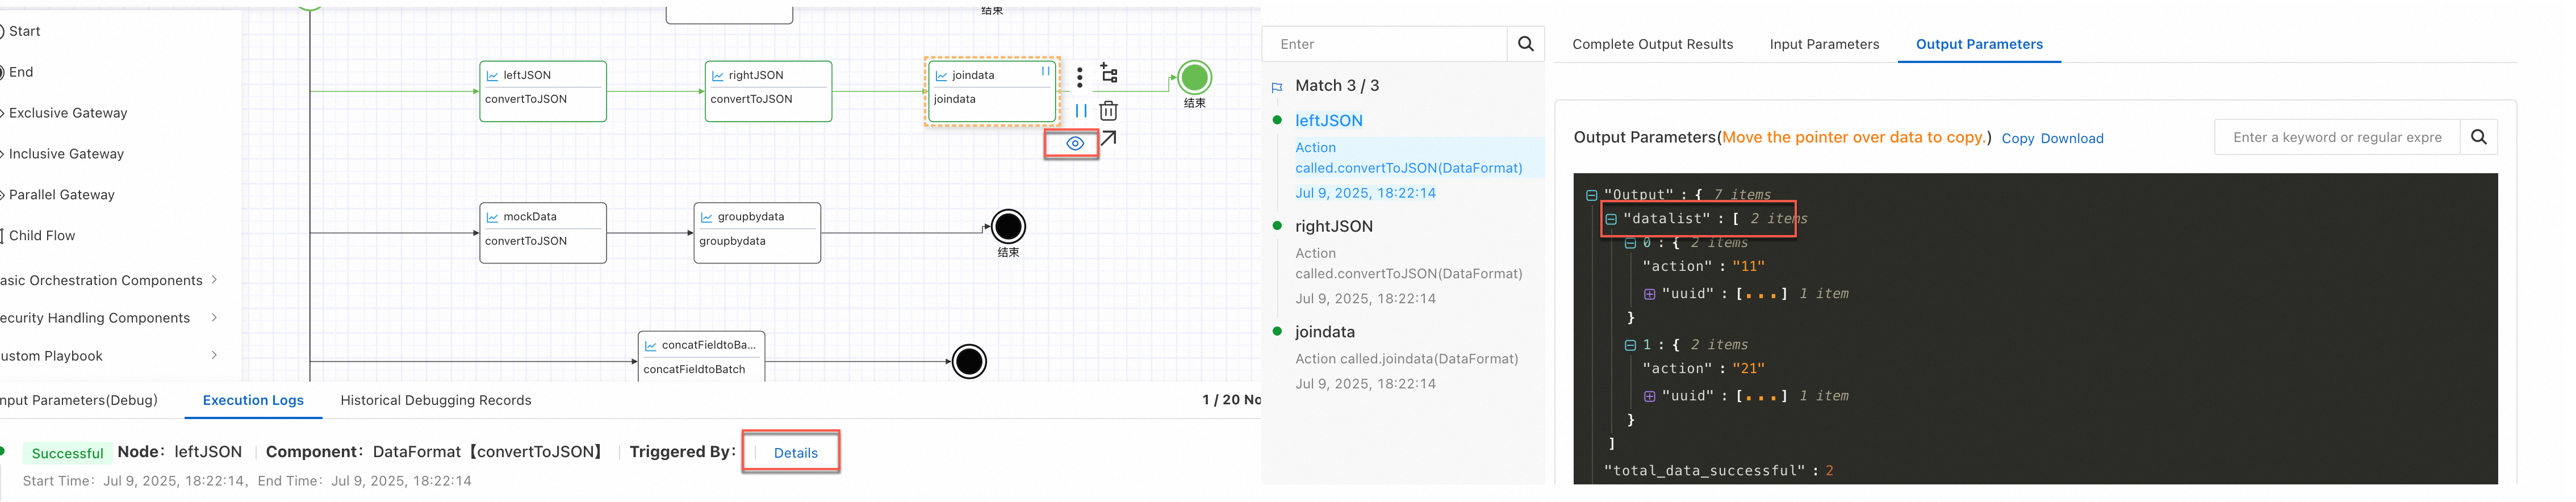Click the rightJSON node's chart icon
The image size is (2576, 502).
pyautogui.click(x=717, y=76)
